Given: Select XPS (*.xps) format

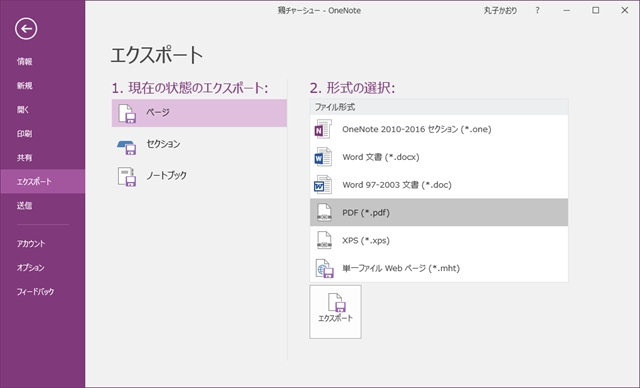Looking at the screenshot, I should [439, 240].
